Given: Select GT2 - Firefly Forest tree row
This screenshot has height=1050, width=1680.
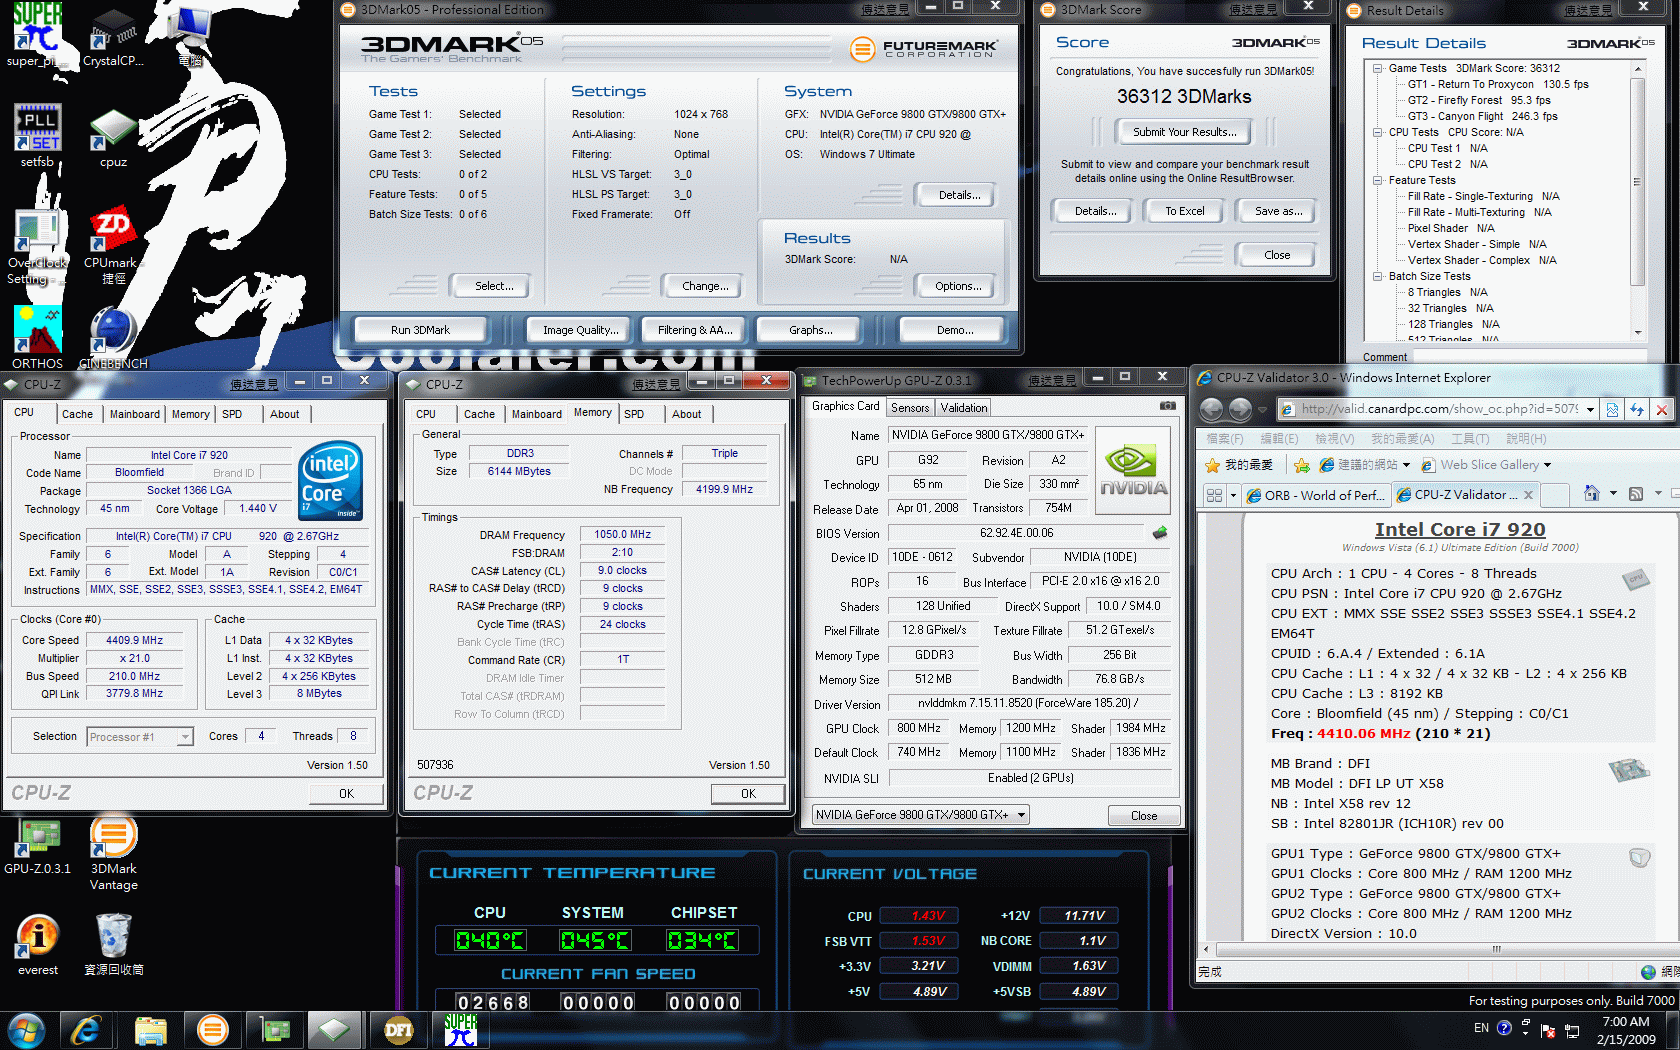Looking at the screenshot, I should pos(1479,100).
